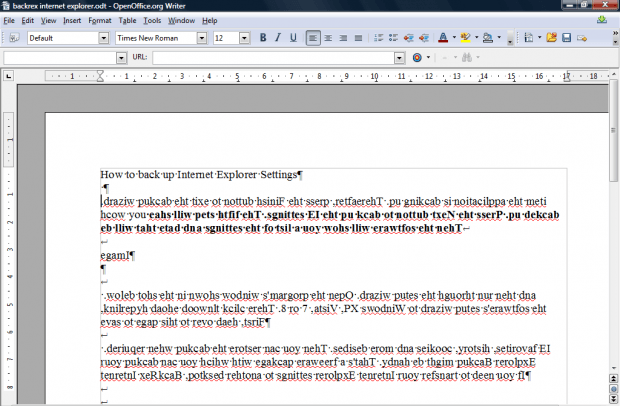Click the Save document icon
This screenshot has width=620, height=406.
[x=567, y=38]
